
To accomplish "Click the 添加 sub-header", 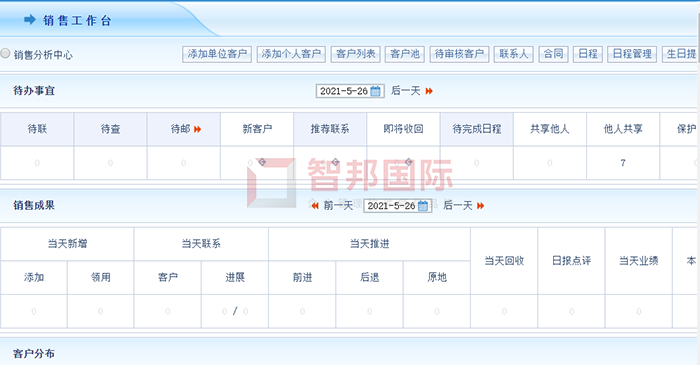I will [x=34, y=278].
